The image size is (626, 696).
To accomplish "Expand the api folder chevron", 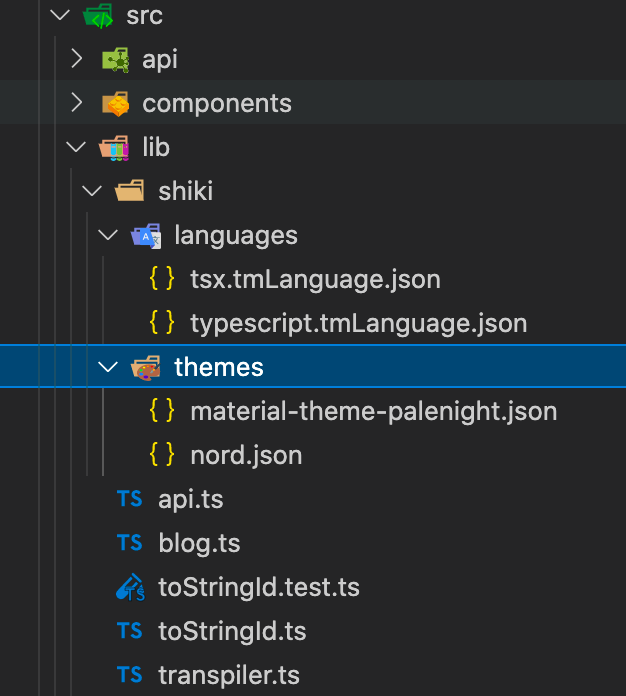I will click(77, 60).
